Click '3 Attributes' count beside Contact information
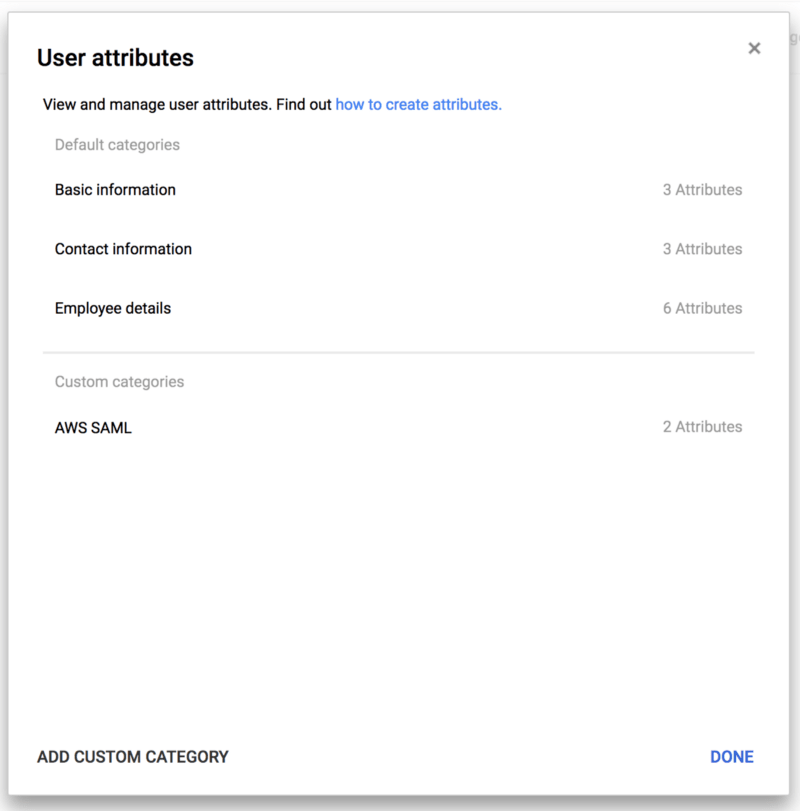 702,249
